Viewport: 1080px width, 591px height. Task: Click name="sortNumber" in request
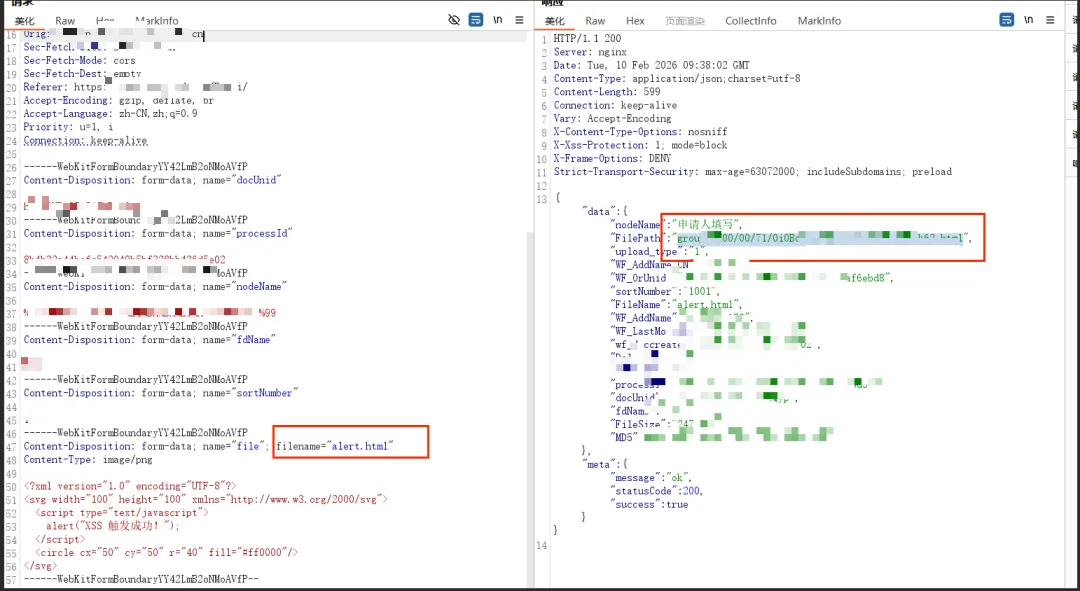pyautogui.click(x=250, y=393)
